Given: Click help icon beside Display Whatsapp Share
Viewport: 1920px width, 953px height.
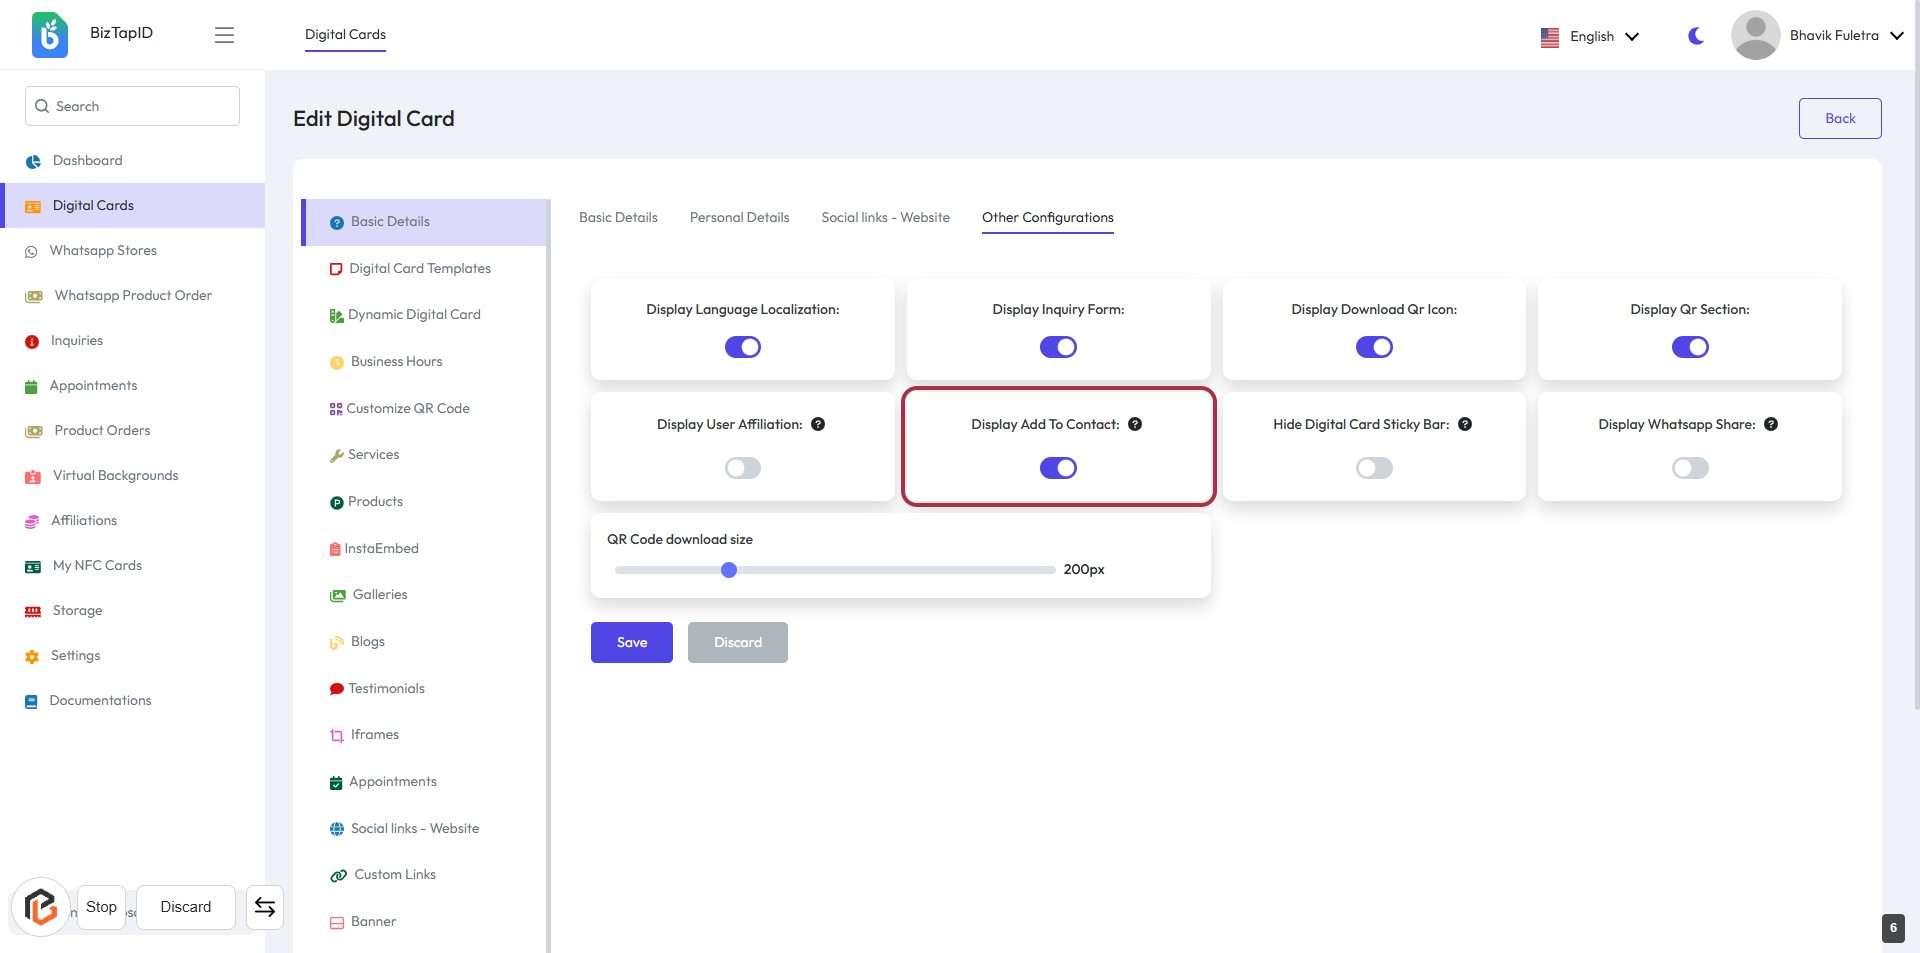Looking at the screenshot, I should [x=1771, y=424].
